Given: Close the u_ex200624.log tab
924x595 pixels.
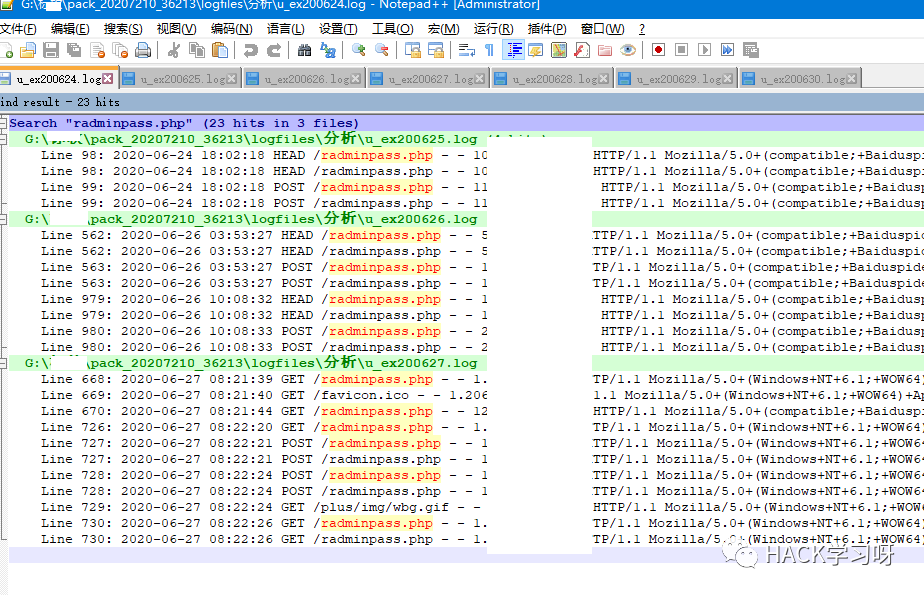Looking at the screenshot, I should [107, 78].
